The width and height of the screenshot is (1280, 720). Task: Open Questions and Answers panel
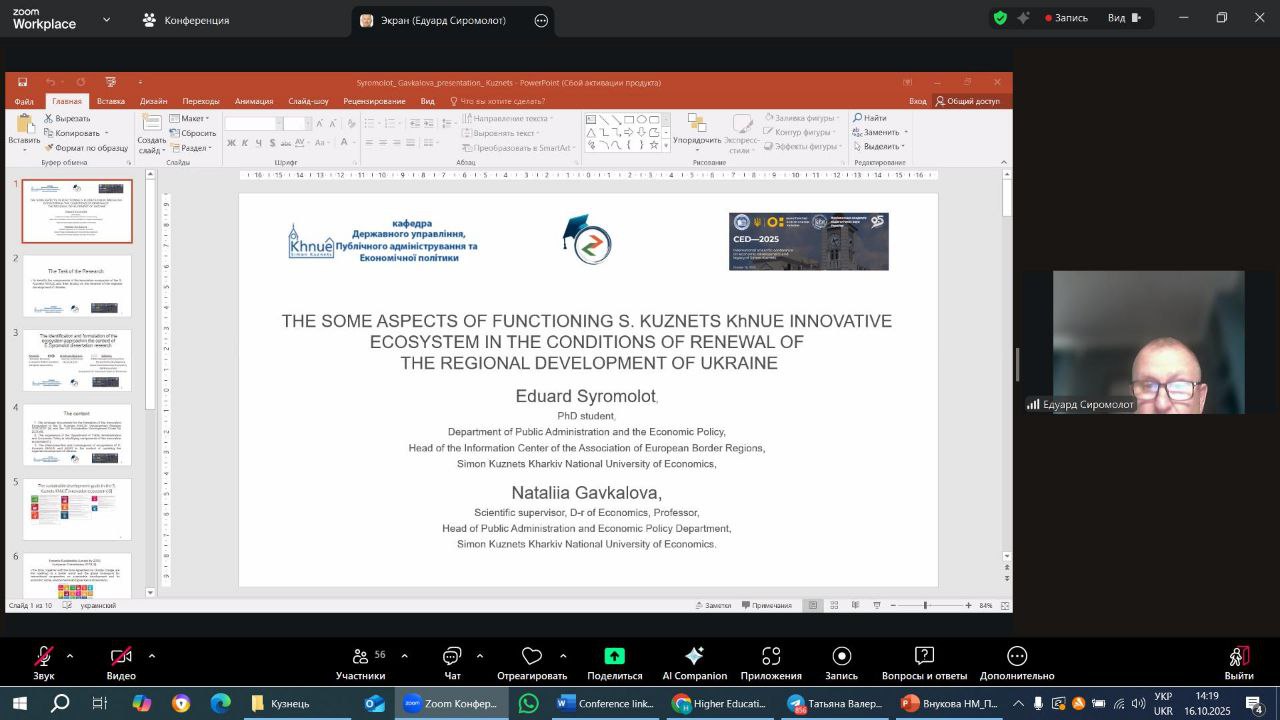coord(924,664)
